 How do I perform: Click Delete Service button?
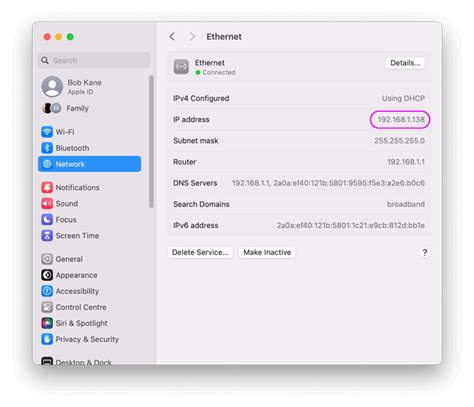click(200, 252)
